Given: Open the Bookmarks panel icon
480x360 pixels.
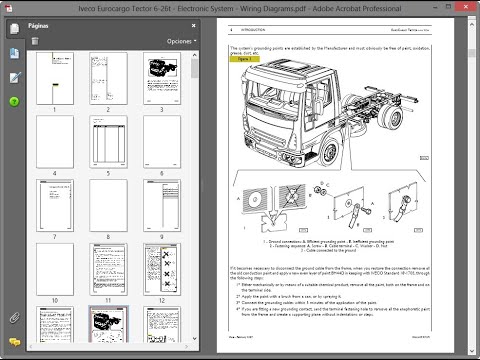Looking at the screenshot, I should coord(14,53).
